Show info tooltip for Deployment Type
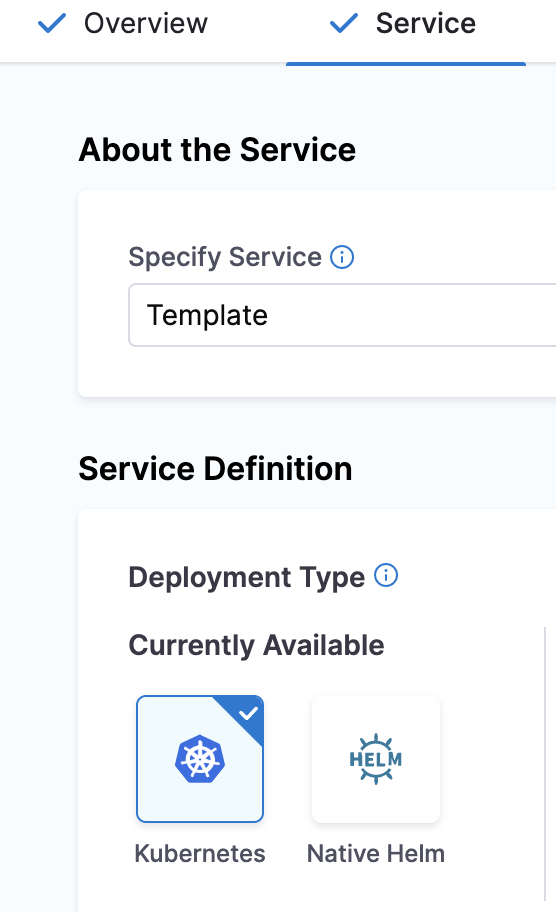The image size is (556, 912). coord(386,575)
